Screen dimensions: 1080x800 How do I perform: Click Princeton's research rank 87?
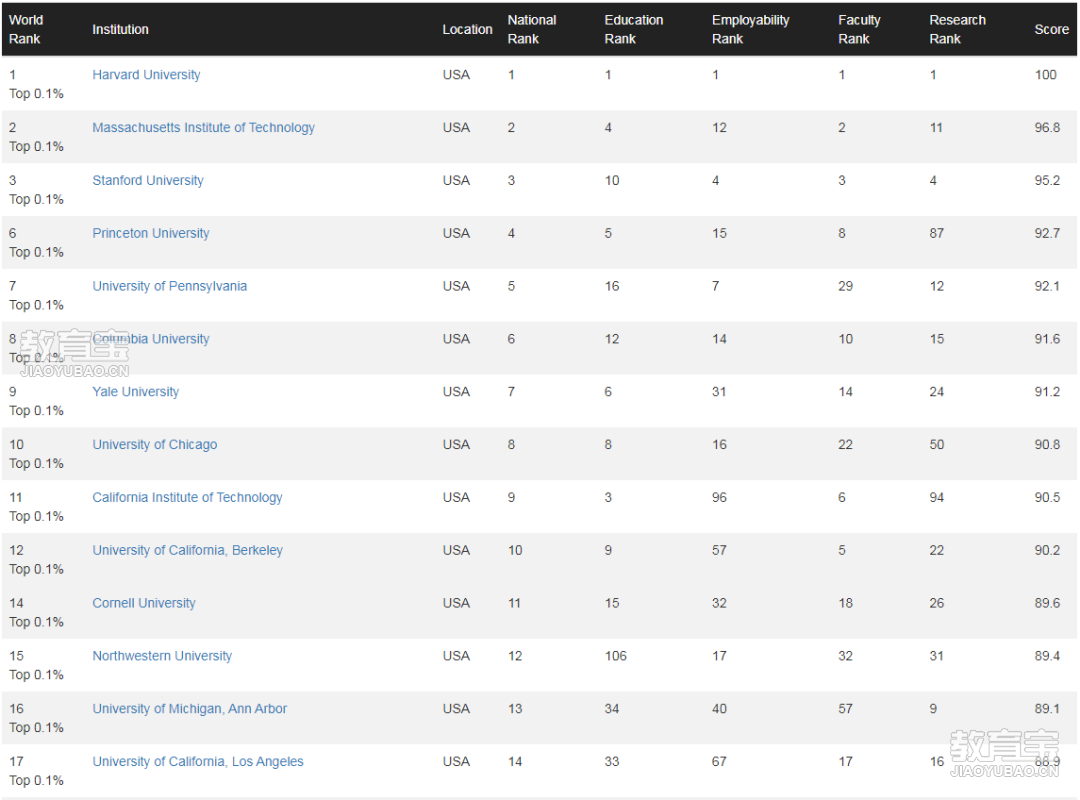tap(936, 233)
